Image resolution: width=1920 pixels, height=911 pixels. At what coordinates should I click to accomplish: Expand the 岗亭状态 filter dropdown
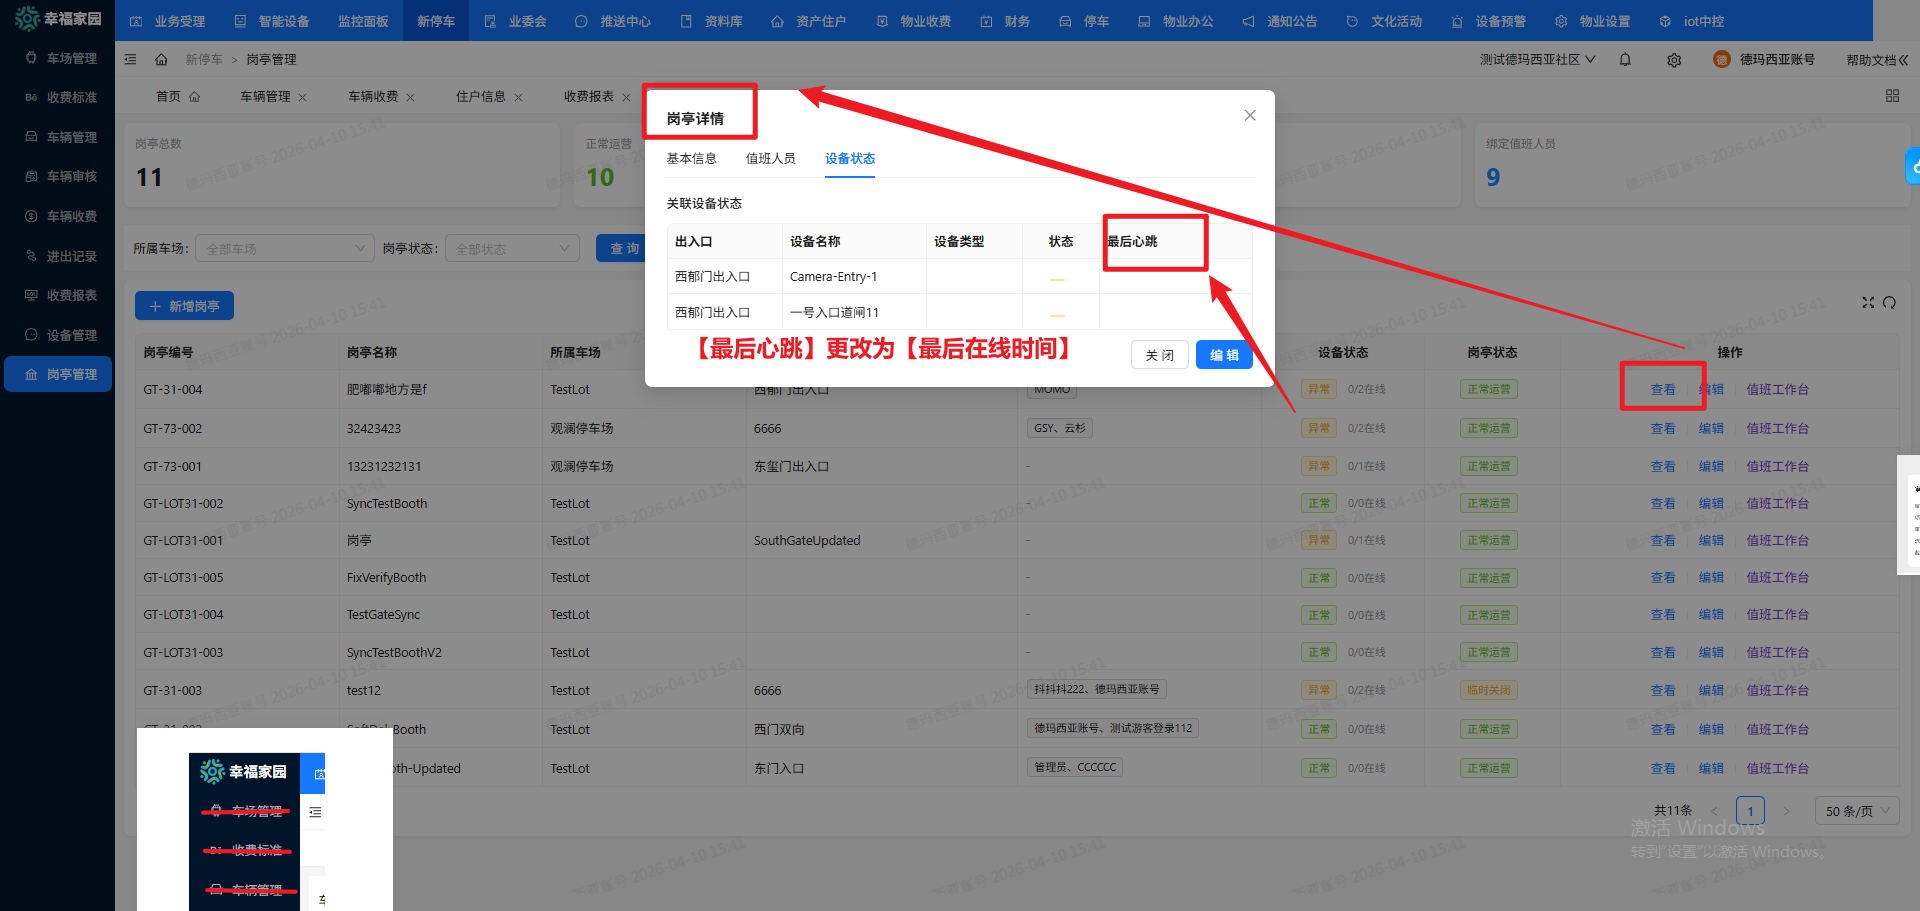[x=511, y=249]
